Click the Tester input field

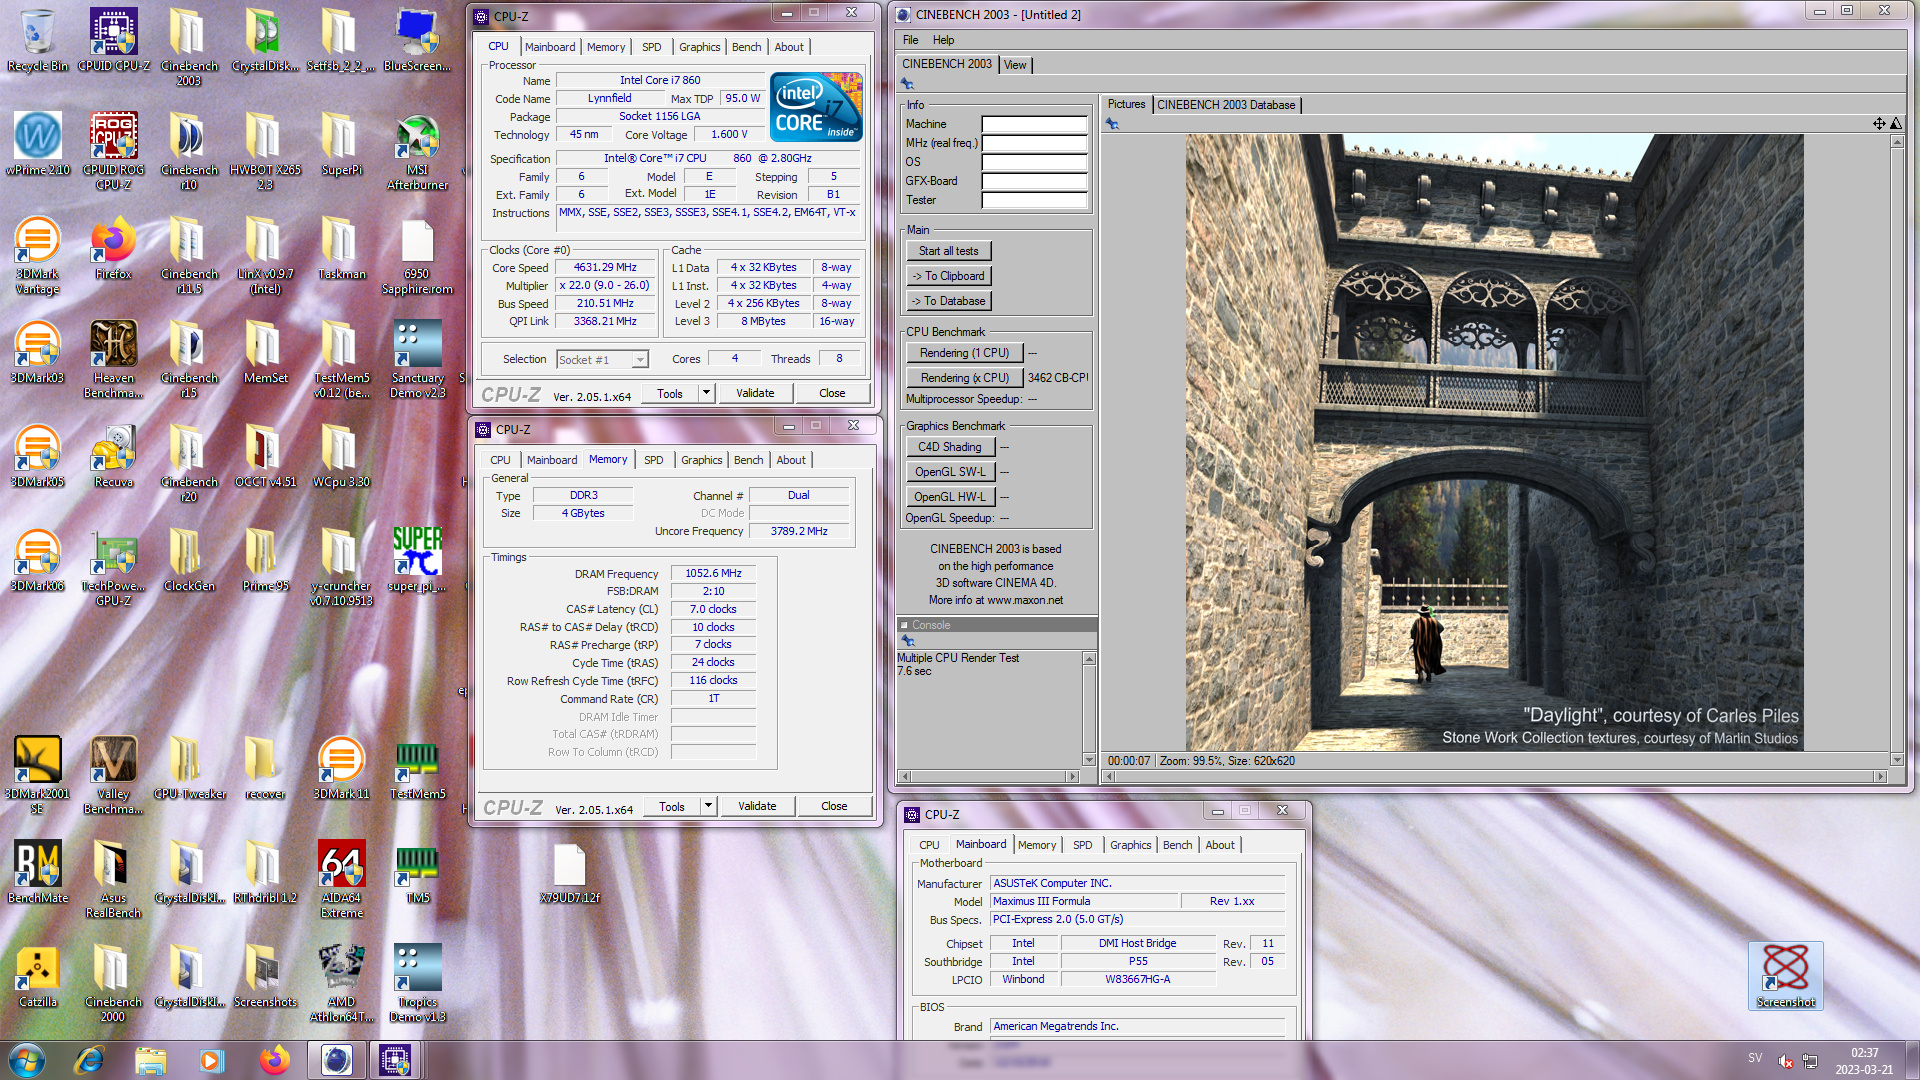(1034, 200)
